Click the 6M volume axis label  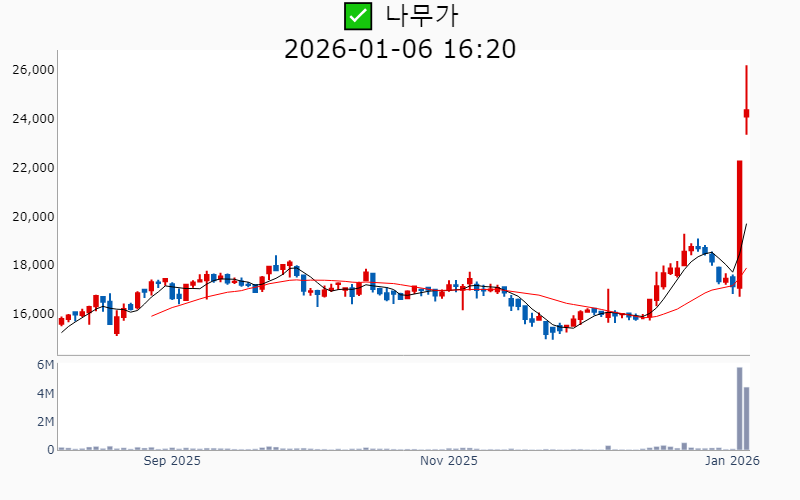coord(45,365)
